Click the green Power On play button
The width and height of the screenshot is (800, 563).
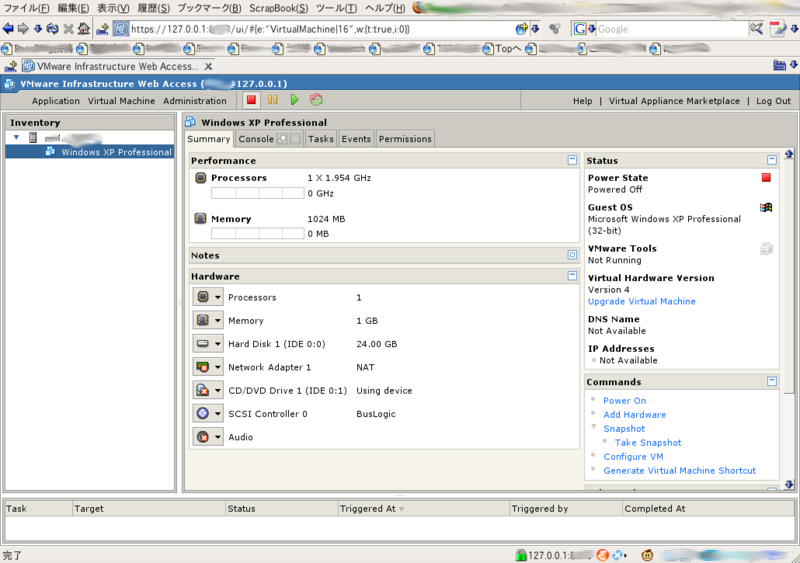(x=294, y=100)
